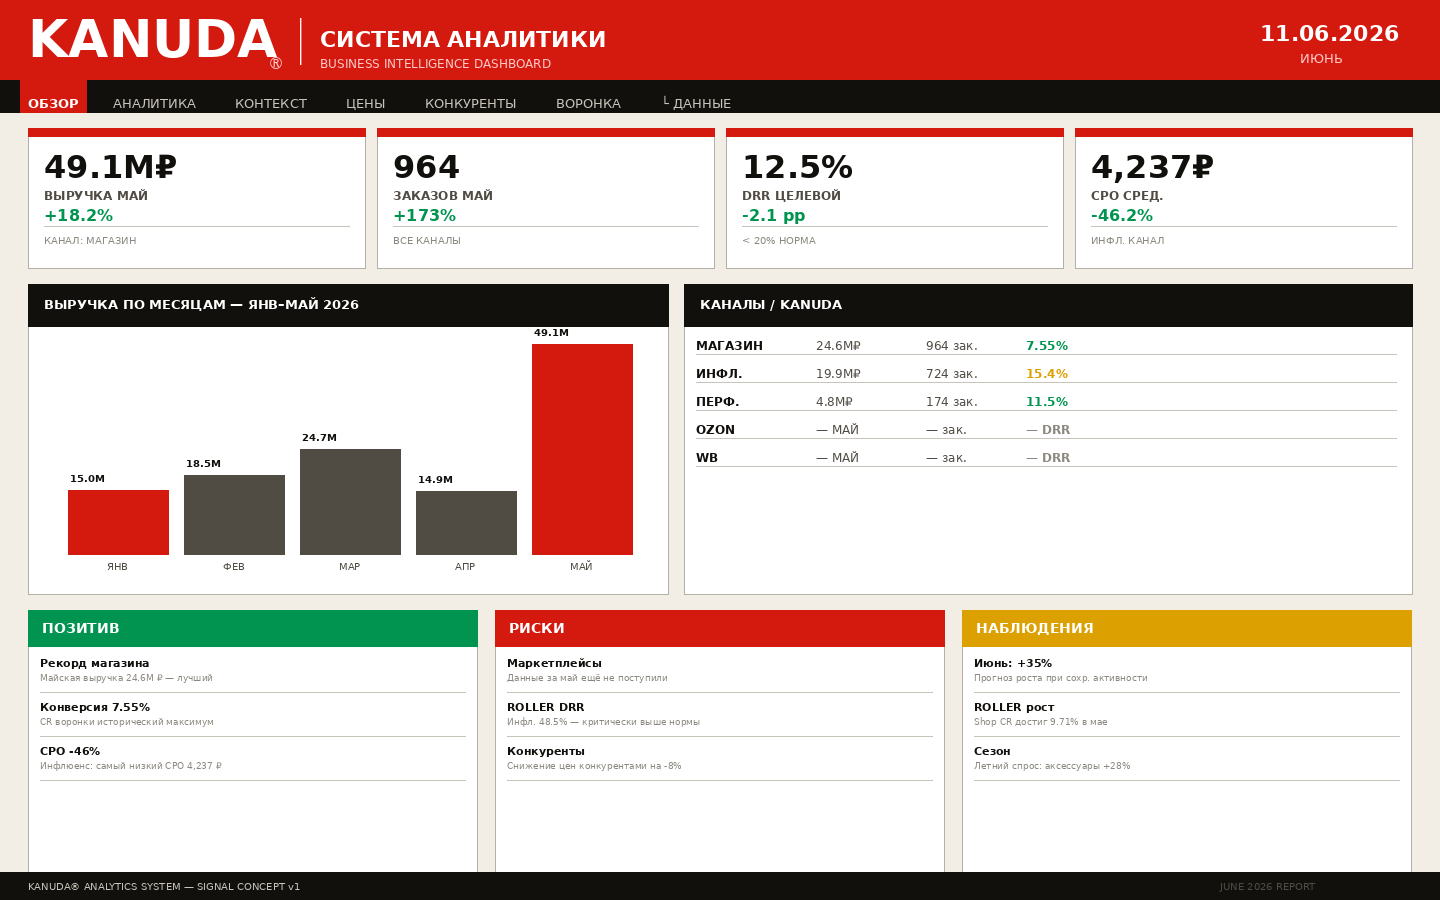This screenshot has width=1440, height=900.
Task: Click the CPO СРЕД. 4,237₽ card
Action: click(x=1244, y=198)
